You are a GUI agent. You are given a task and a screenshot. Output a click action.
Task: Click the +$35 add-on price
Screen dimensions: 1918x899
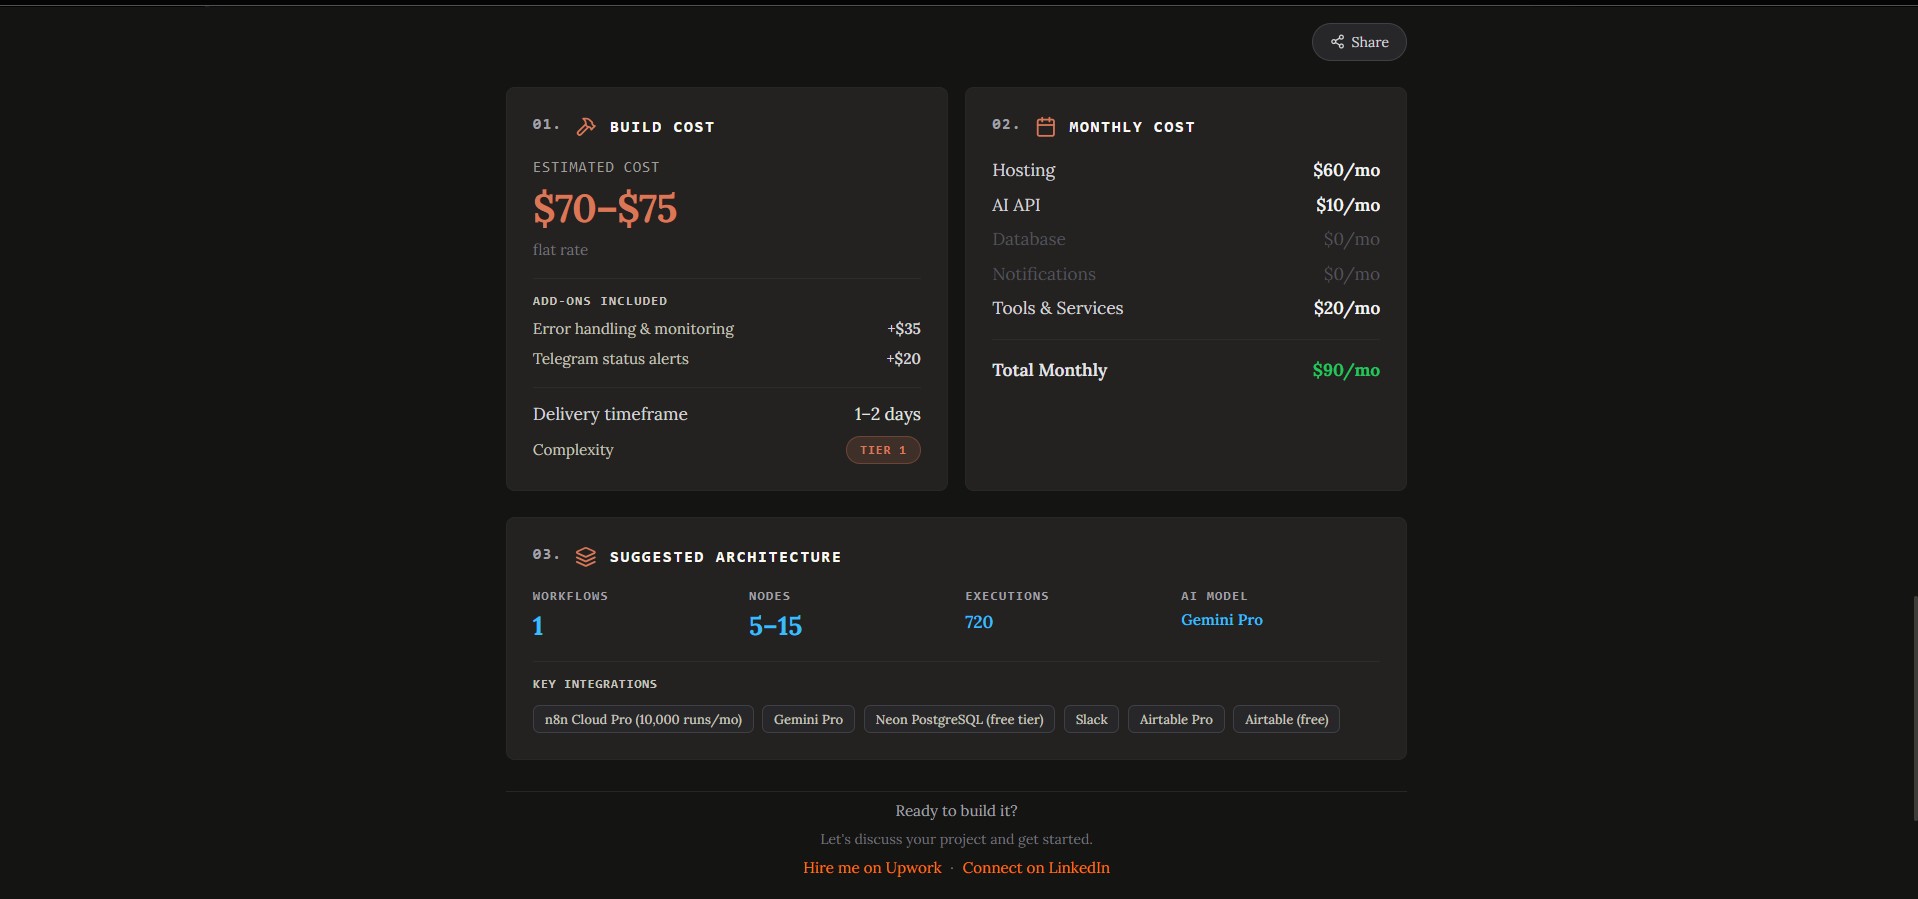tap(903, 329)
